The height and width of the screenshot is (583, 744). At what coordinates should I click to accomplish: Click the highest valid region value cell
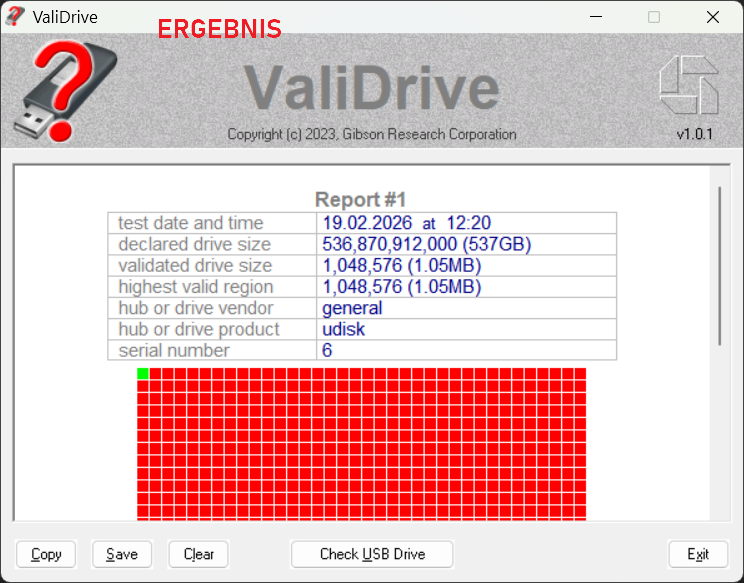pyautogui.click(x=466, y=287)
